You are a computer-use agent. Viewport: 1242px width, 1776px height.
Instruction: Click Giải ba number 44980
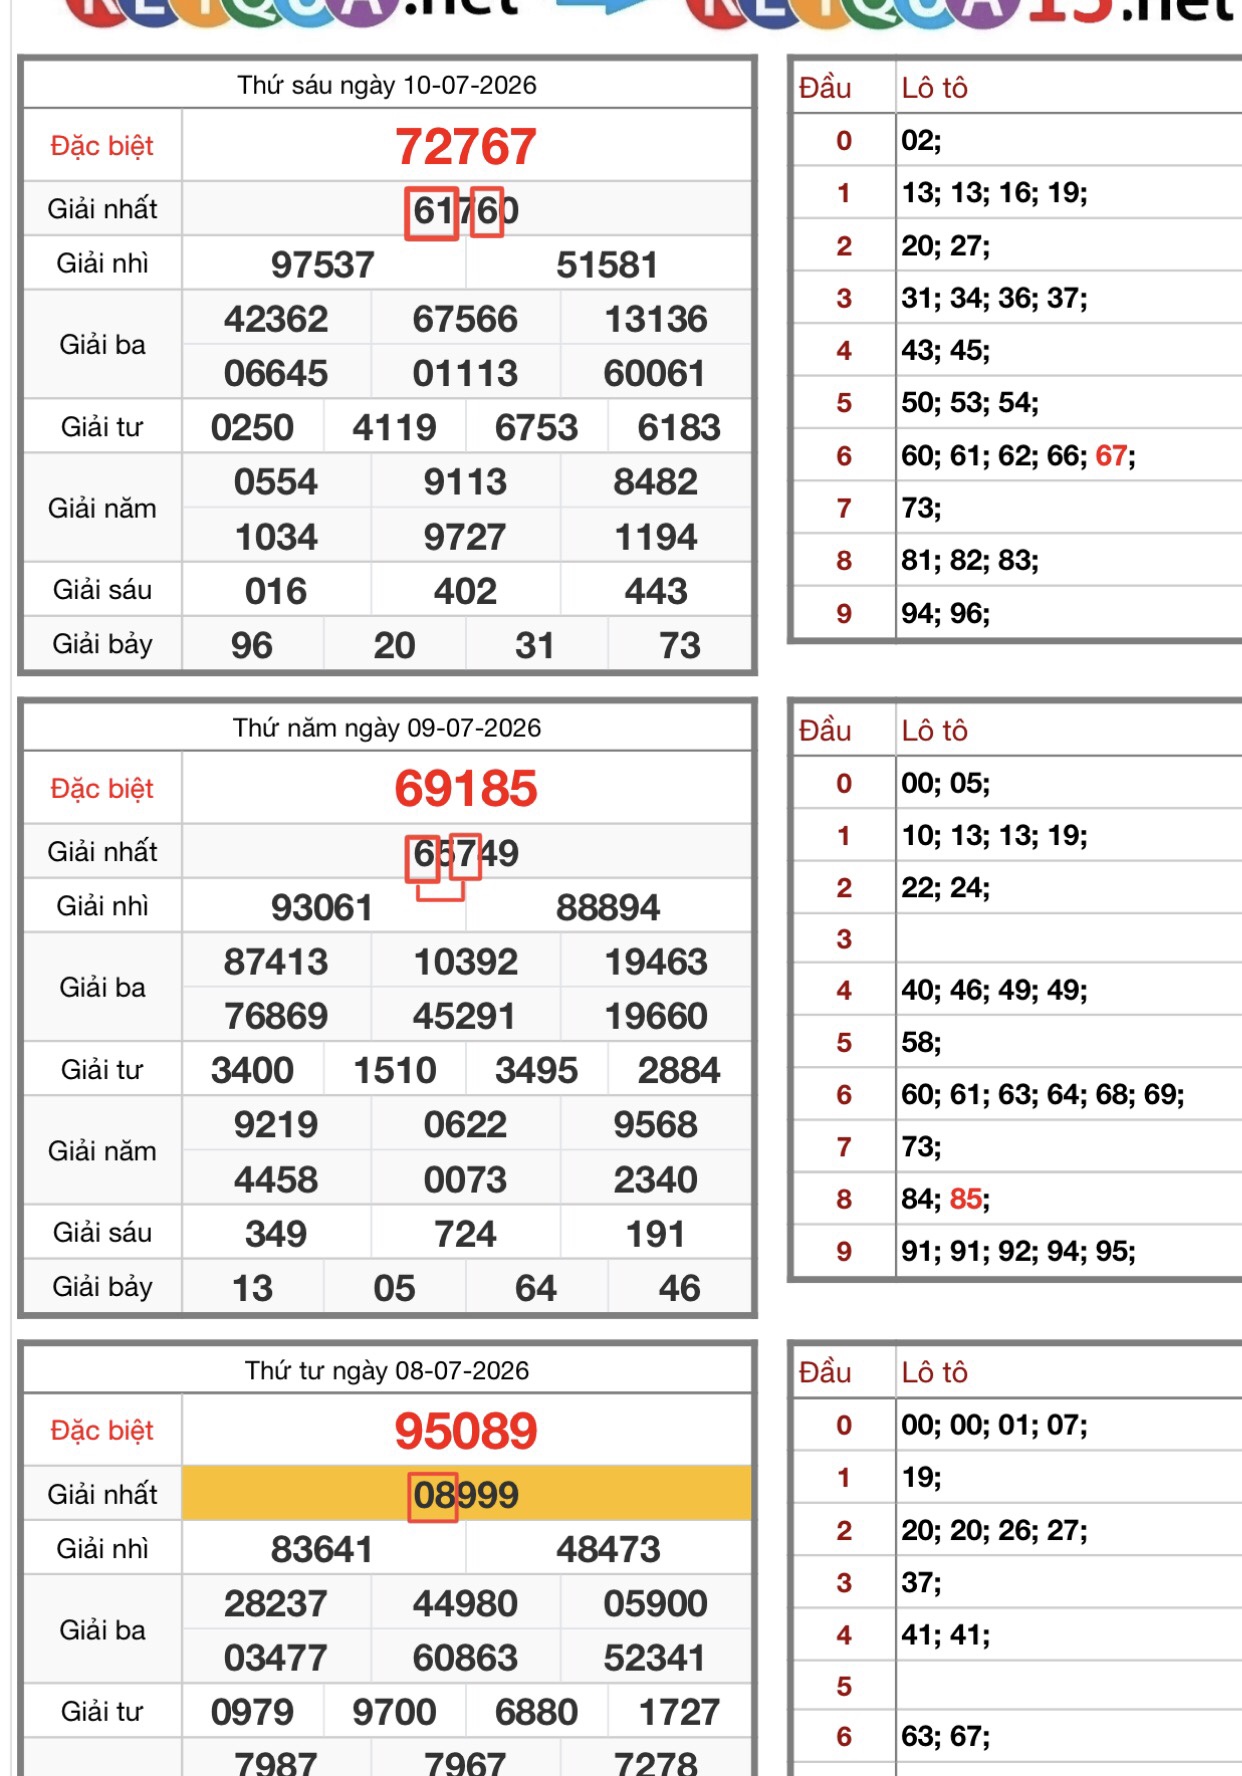click(x=466, y=1604)
